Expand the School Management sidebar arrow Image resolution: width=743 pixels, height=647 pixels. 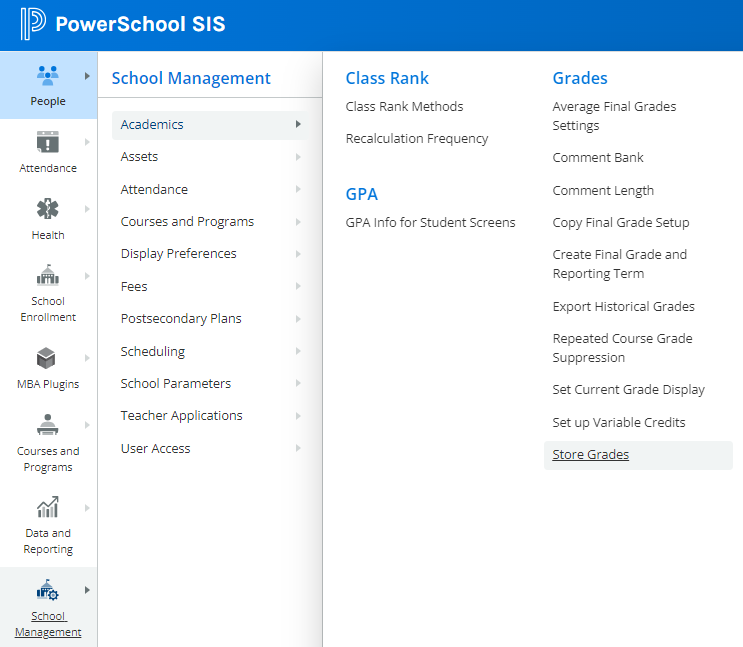click(87, 590)
